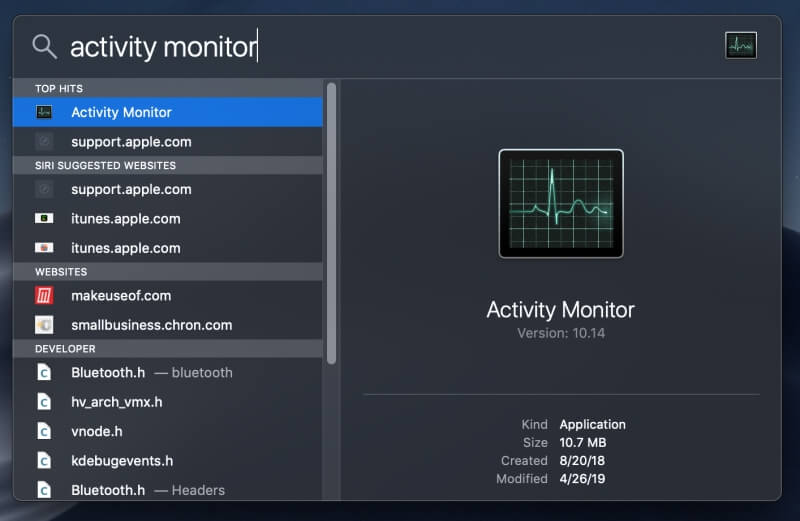
Task: Select the kdebugevents.h file result
Action: click(x=168, y=461)
